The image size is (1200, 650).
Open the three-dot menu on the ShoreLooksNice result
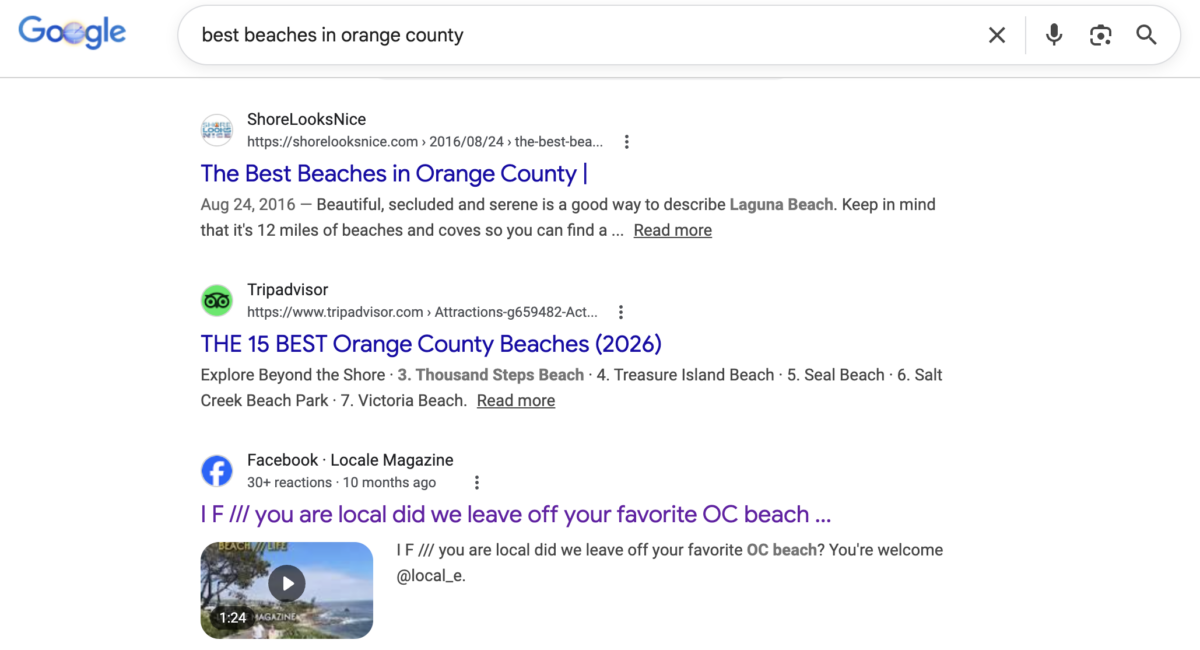click(627, 142)
